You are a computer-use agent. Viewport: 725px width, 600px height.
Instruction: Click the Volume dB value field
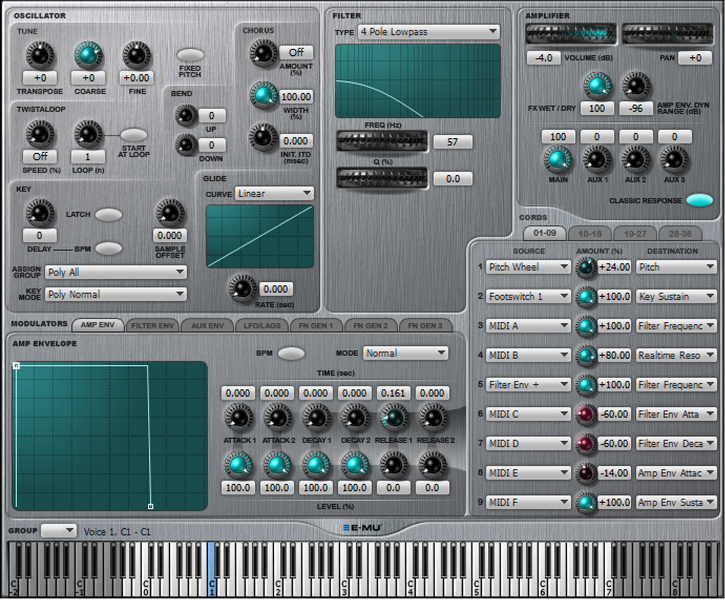(x=544, y=58)
